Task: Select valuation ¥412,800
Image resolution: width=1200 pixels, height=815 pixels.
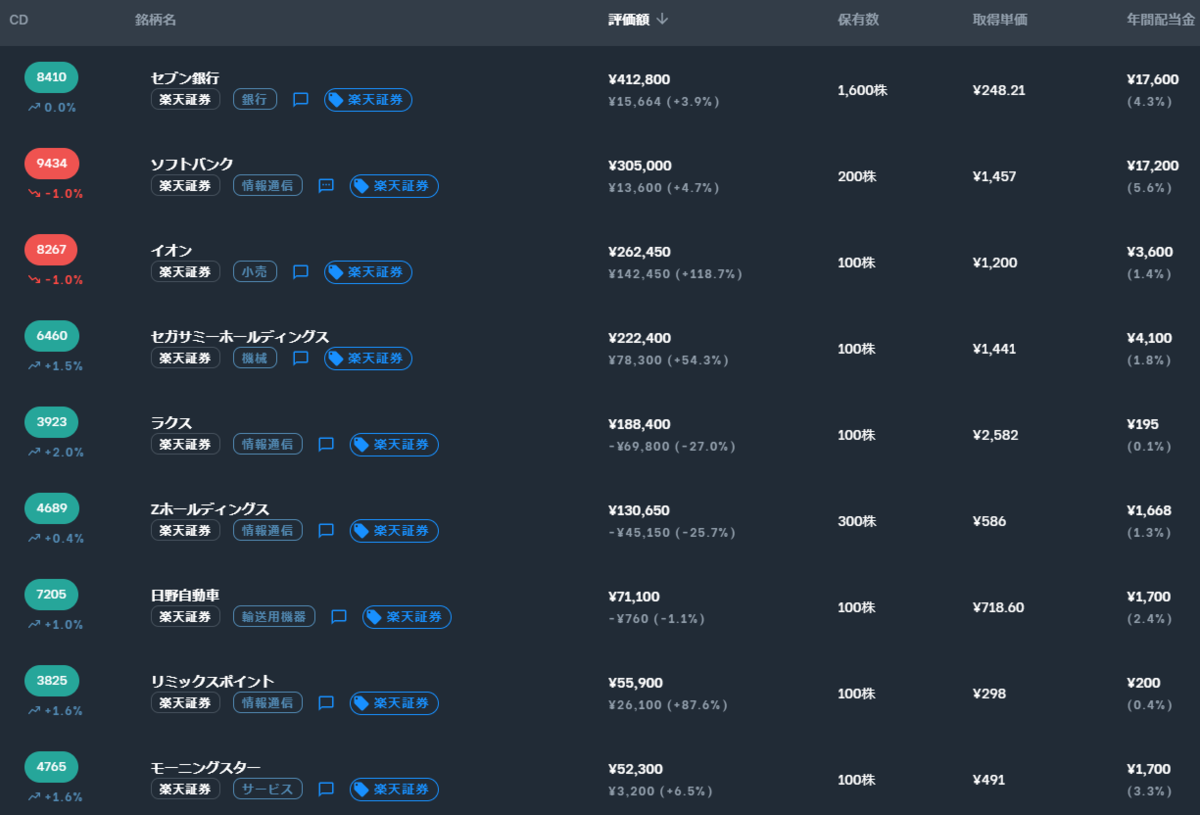Action: point(639,79)
